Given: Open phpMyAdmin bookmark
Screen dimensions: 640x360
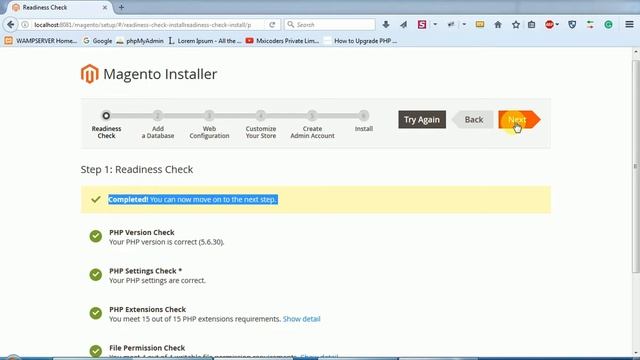Looking at the screenshot, I should 140,41.
